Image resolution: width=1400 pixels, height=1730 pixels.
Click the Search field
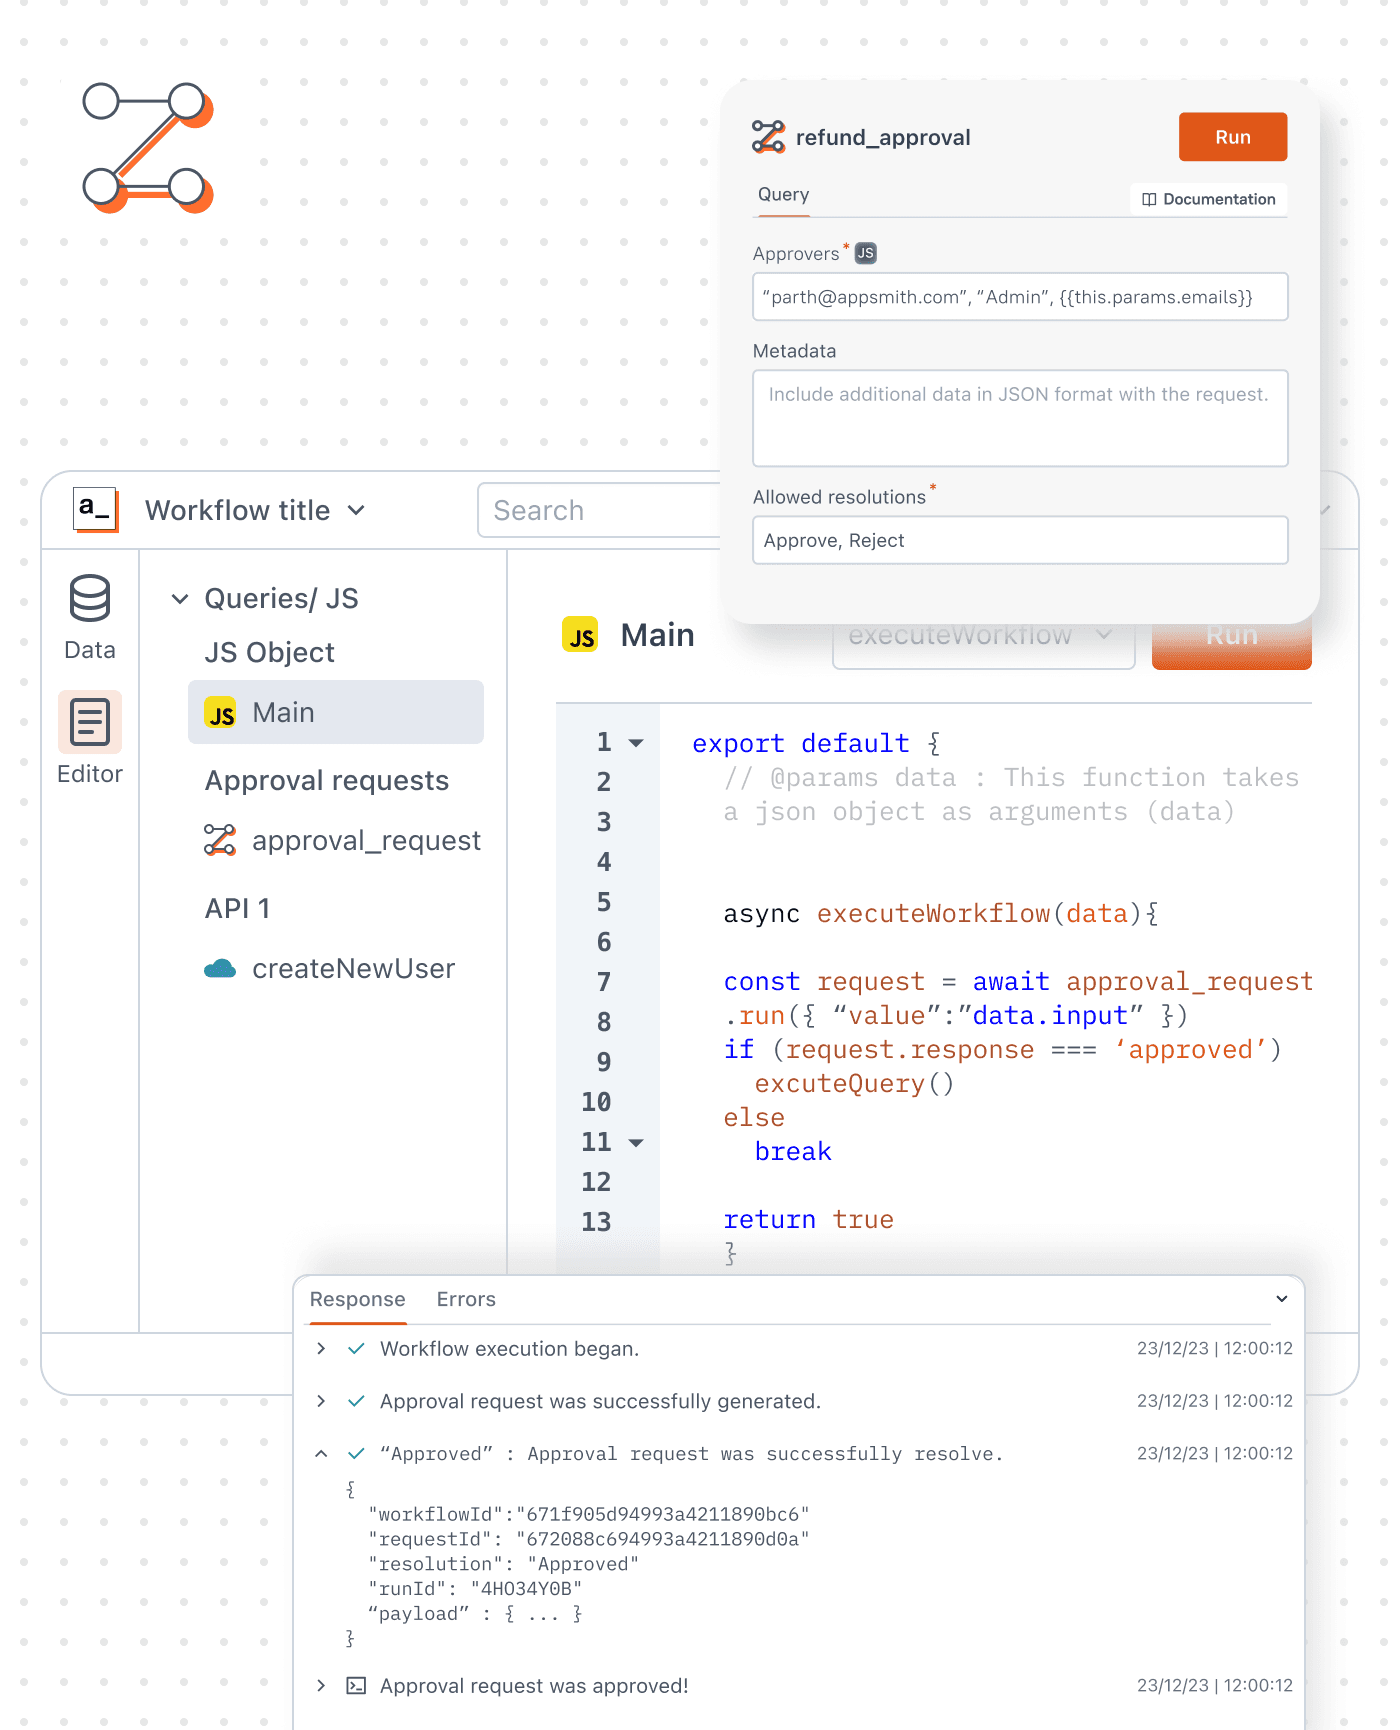click(600, 510)
